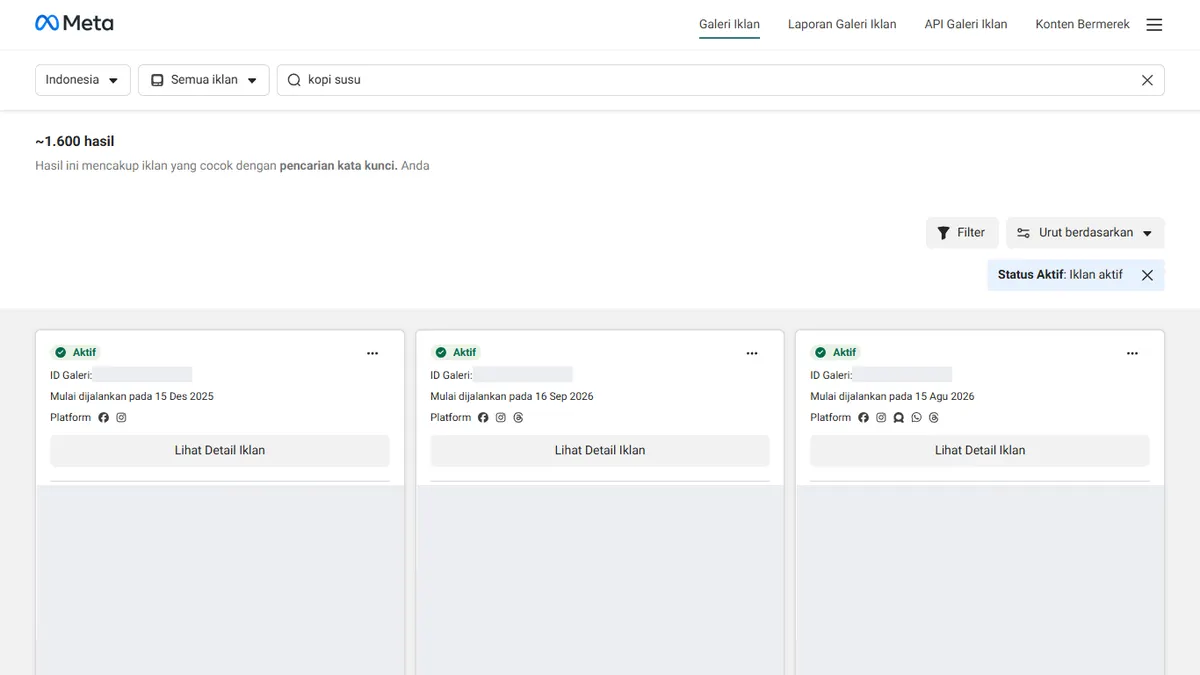The image size is (1200, 675).
Task: Click Facebook icon on the 16 Sep 2026 ad
Action: coord(484,418)
